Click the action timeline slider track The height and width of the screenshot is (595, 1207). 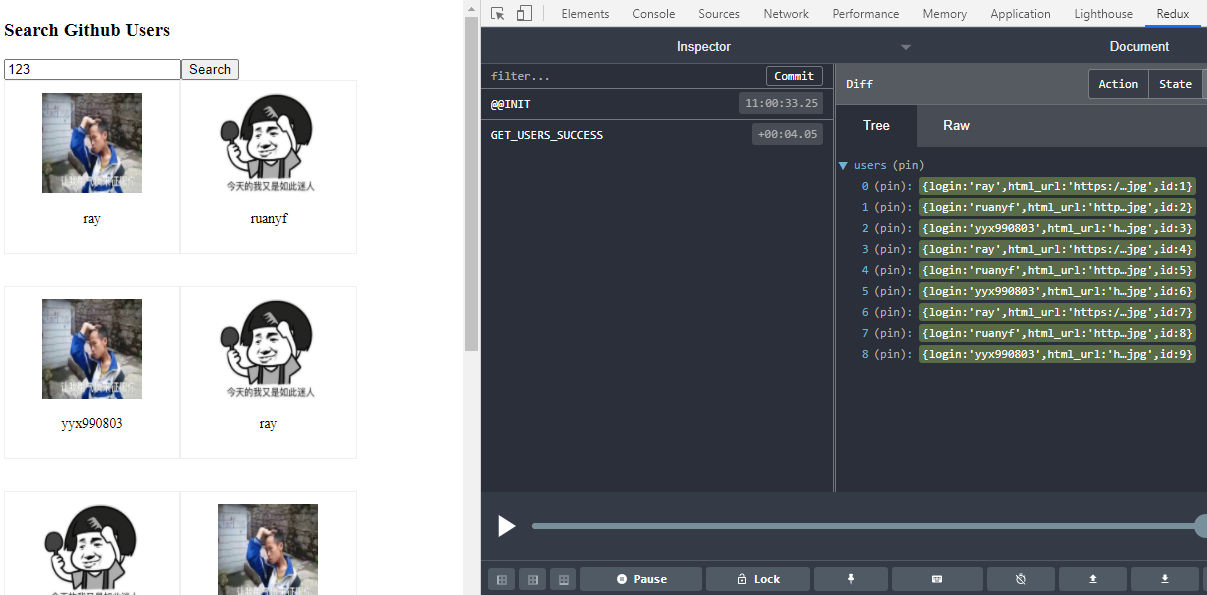[866, 526]
